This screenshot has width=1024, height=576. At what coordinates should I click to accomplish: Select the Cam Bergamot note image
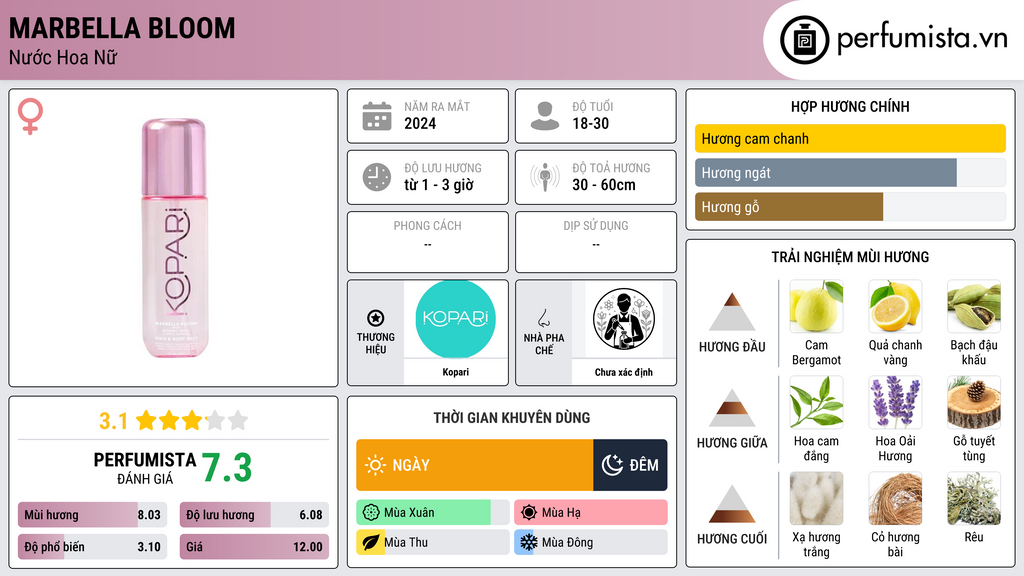pyautogui.click(x=816, y=306)
